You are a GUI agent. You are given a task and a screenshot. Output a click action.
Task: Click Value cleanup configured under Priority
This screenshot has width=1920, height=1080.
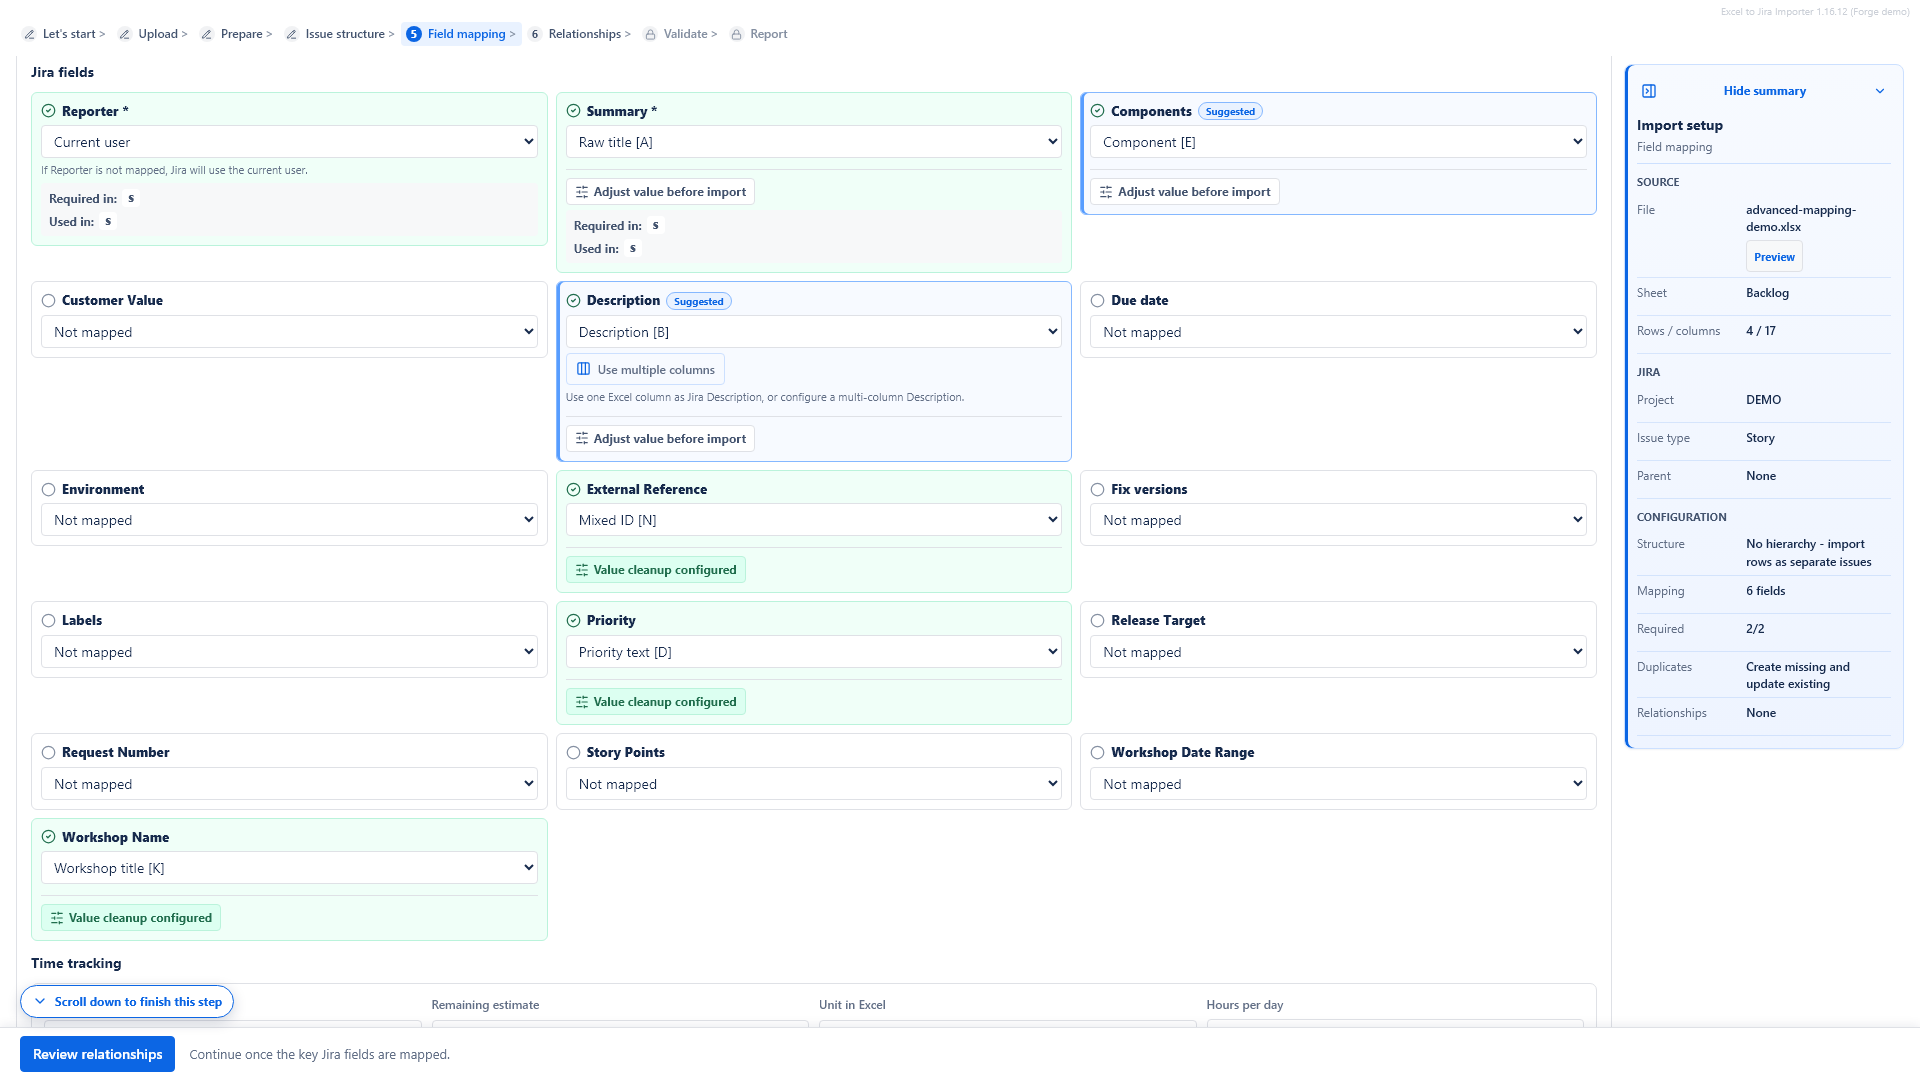[656, 702]
